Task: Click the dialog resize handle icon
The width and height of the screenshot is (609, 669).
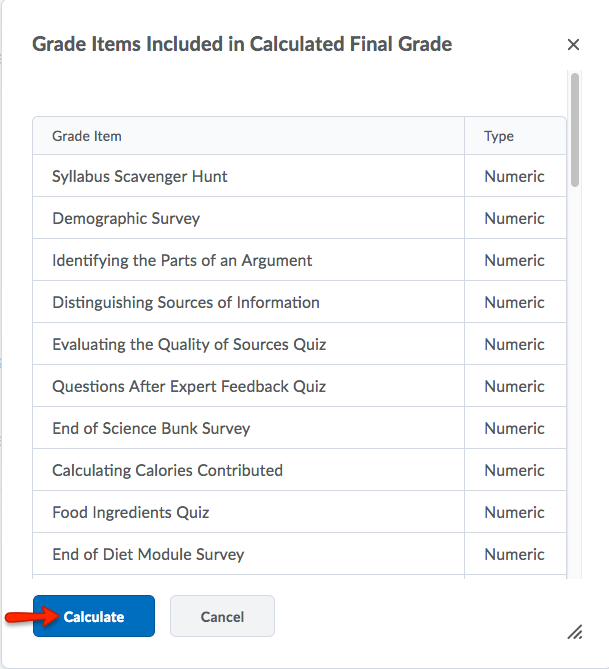Action: tap(575, 632)
